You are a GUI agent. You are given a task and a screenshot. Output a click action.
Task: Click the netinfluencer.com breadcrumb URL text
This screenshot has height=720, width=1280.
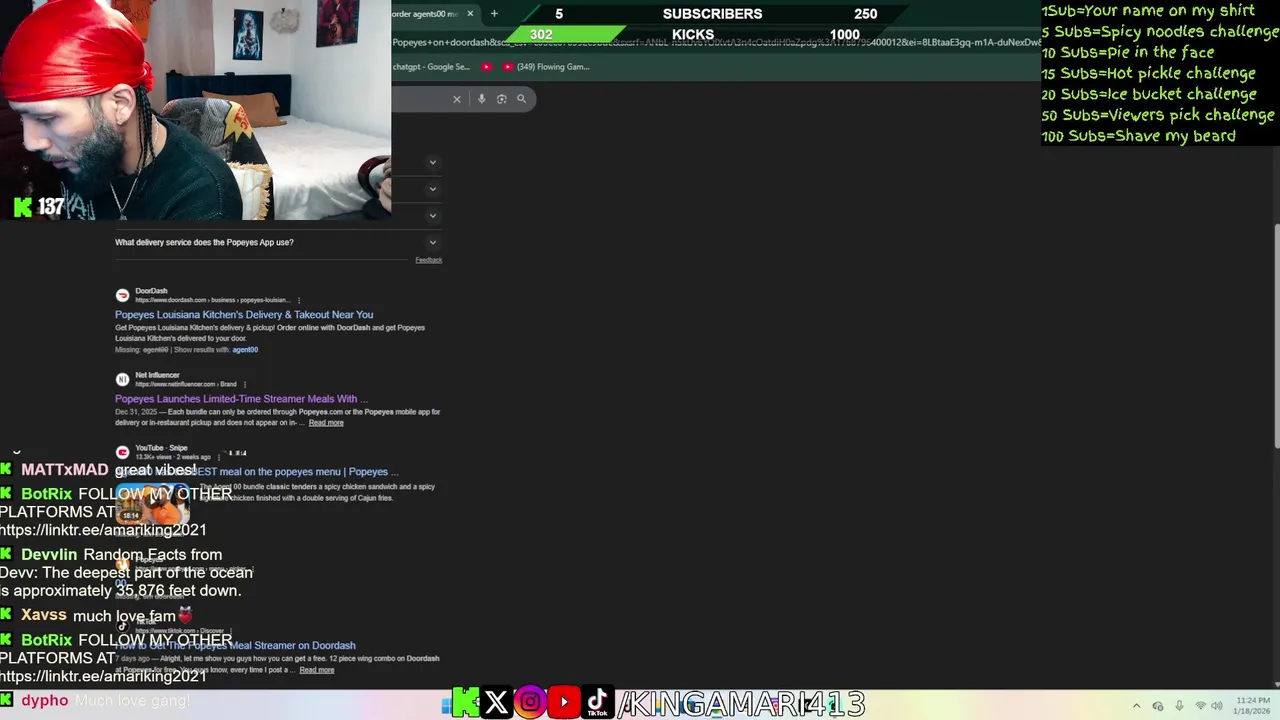point(185,384)
